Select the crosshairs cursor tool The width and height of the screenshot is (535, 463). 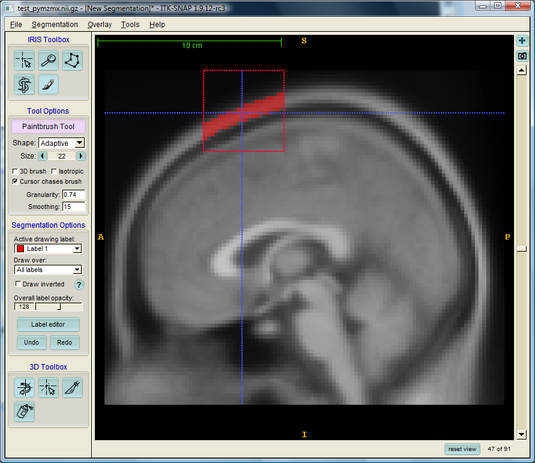(x=24, y=60)
